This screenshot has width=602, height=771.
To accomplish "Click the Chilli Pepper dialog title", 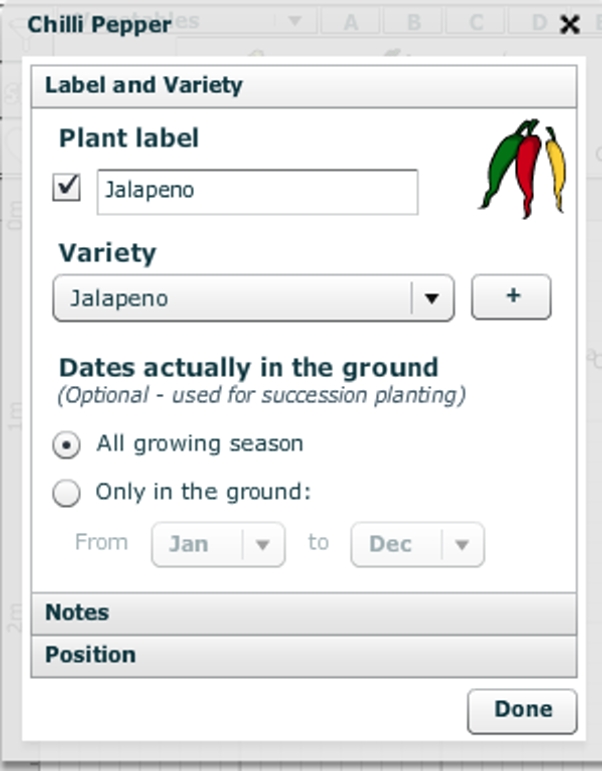I will click(x=99, y=24).
